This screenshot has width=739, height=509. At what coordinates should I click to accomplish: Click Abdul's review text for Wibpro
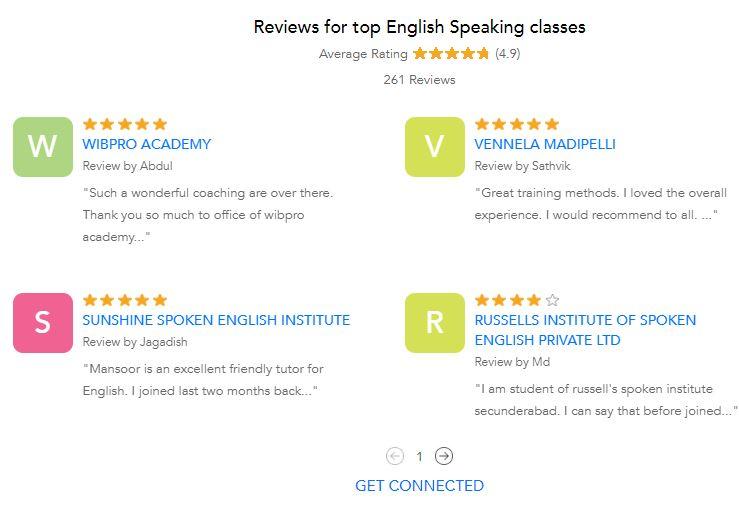(208, 215)
